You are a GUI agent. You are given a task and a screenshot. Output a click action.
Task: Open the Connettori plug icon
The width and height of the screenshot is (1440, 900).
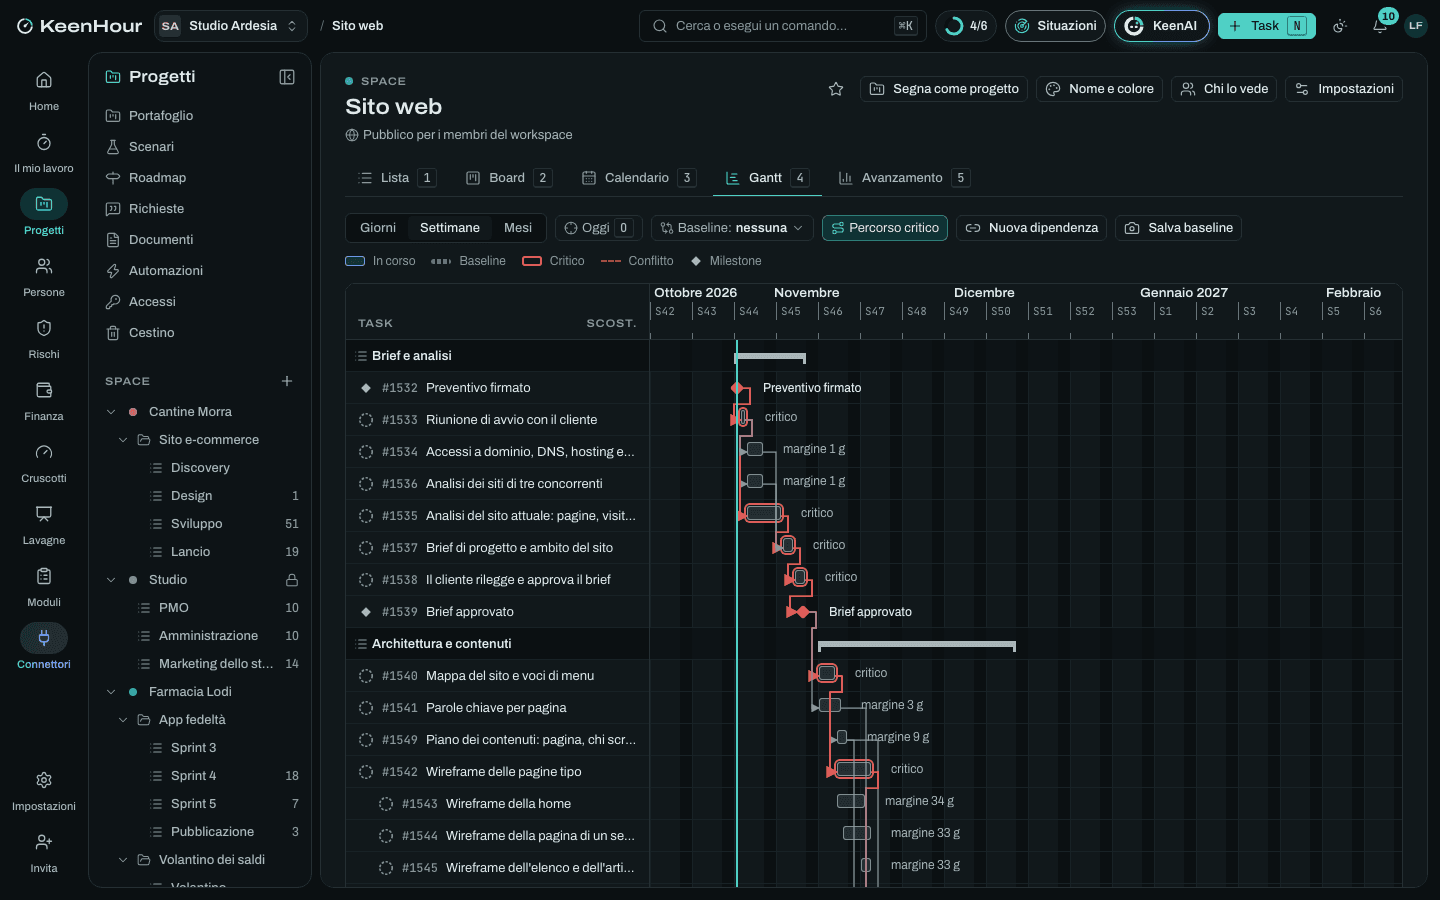click(44, 638)
